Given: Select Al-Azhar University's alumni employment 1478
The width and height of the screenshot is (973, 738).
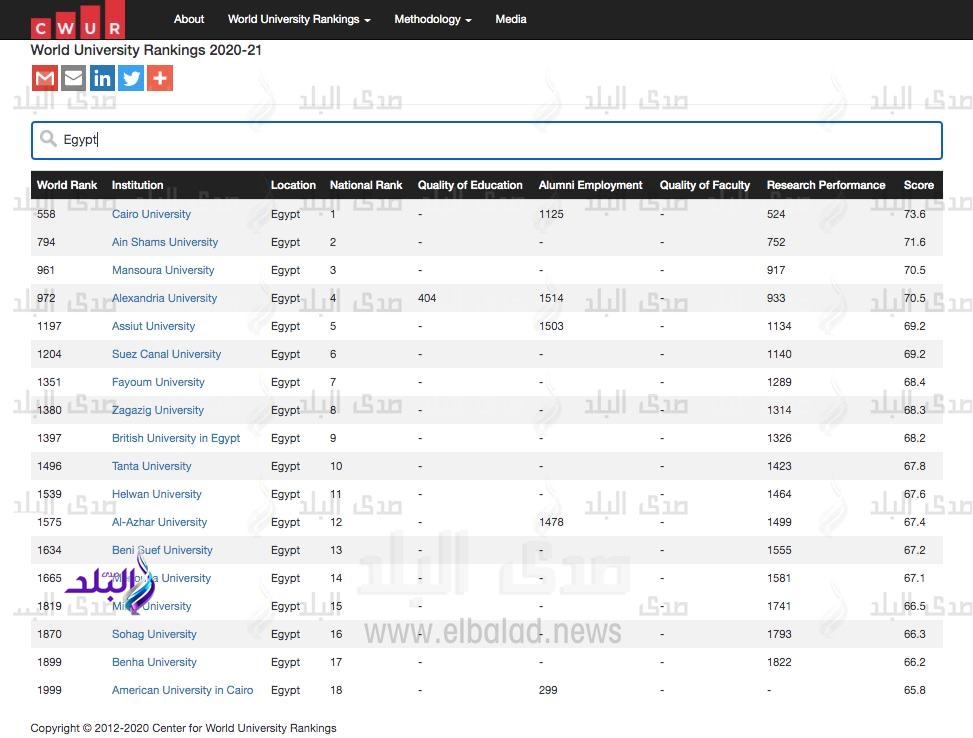Looking at the screenshot, I should tap(551, 522).
